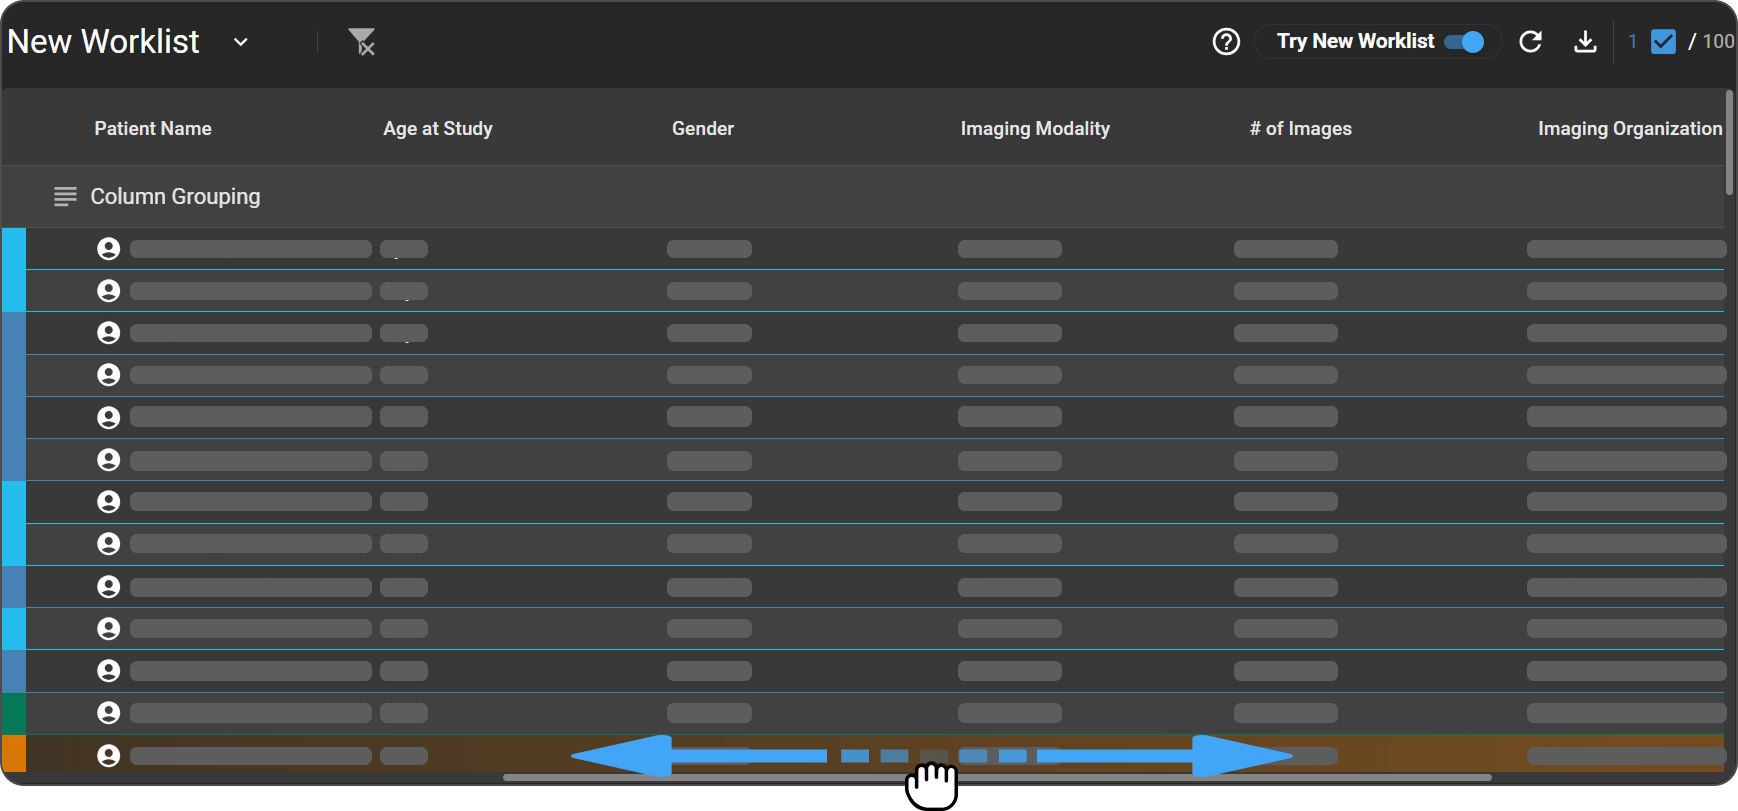The width and height of the screenshot is (1738, 811).
Task: Click the vertical scrollbar thumb
Action: pyautogui.click(x=1729, y=142)
